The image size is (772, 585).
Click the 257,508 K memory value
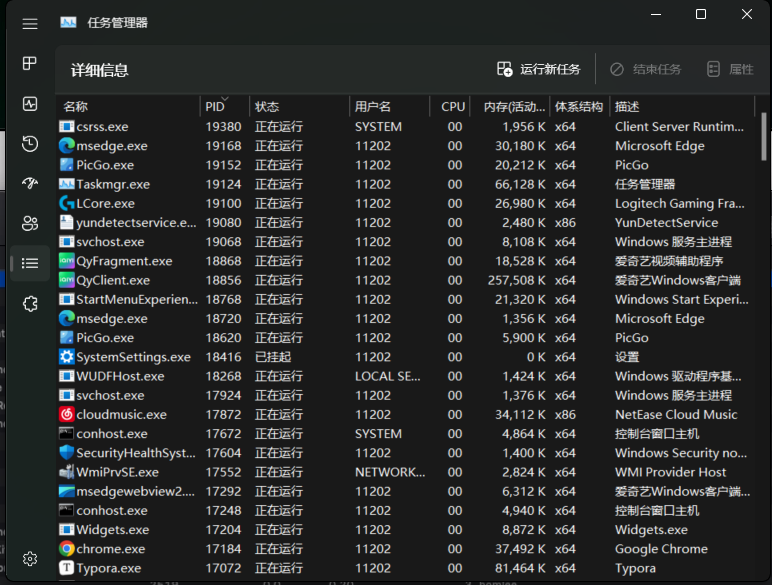click(516, 280)
